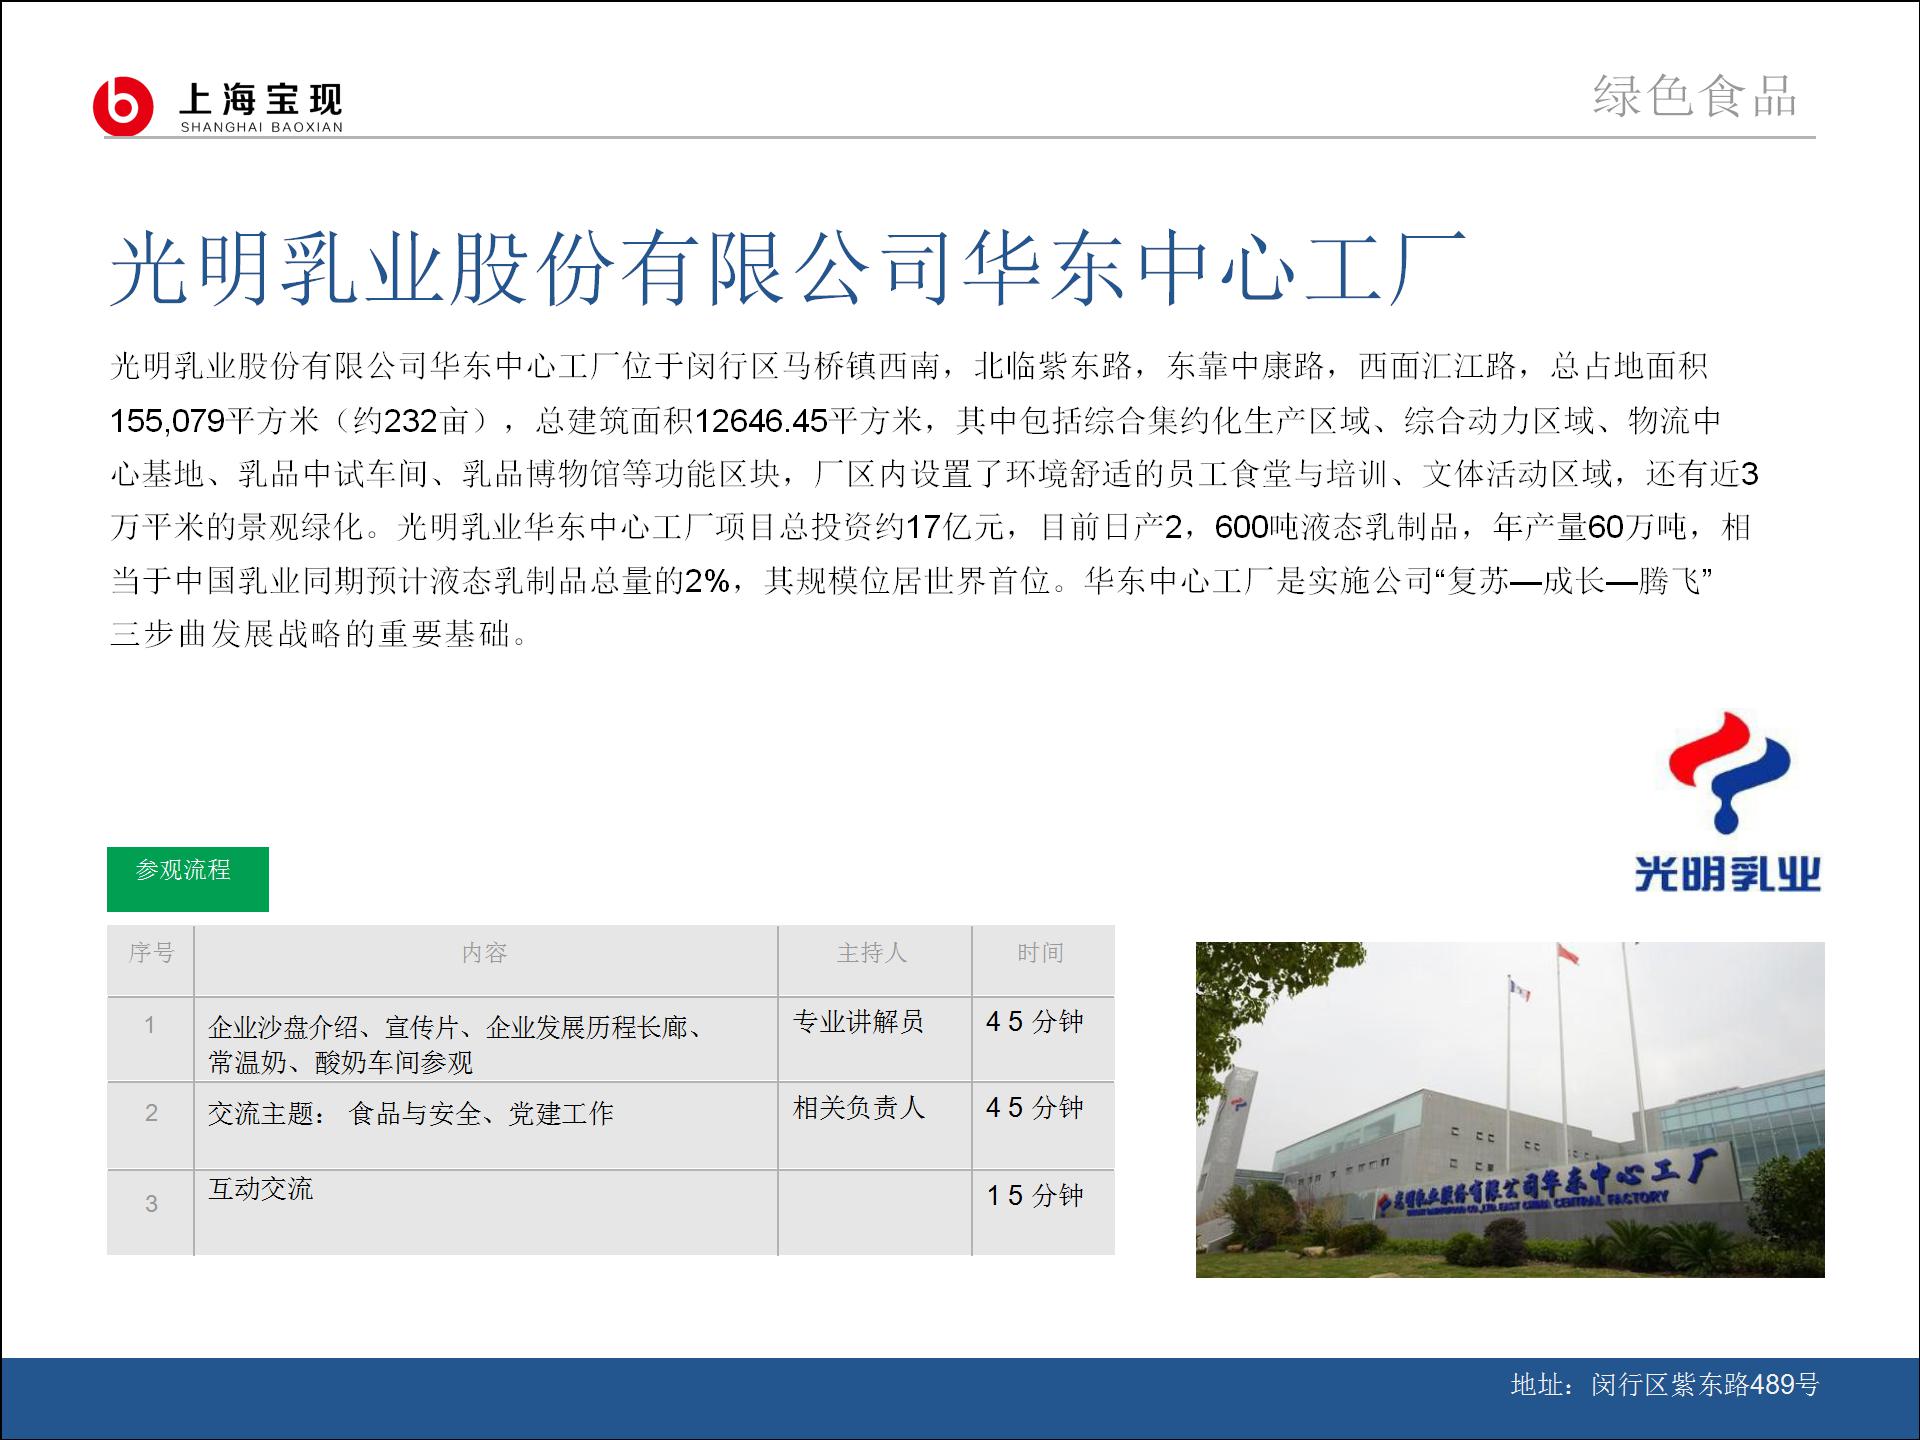Viewport: 1920px width, 1440px height.
Task: Click the title 光明乳业股份有限公司华东中心工厂
Action: point(787,268)
